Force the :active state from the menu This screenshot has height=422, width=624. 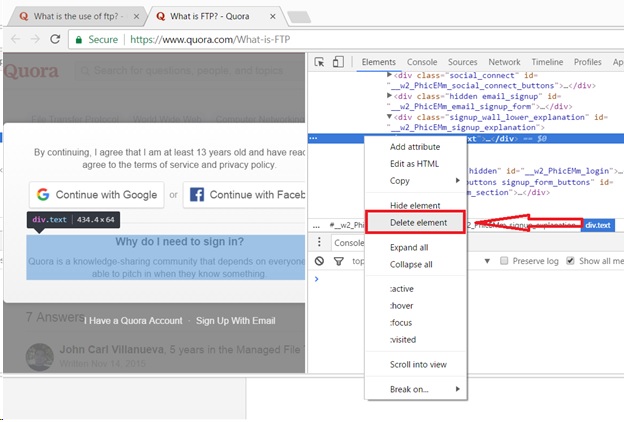pyautogui.click(x=415, y=289)
